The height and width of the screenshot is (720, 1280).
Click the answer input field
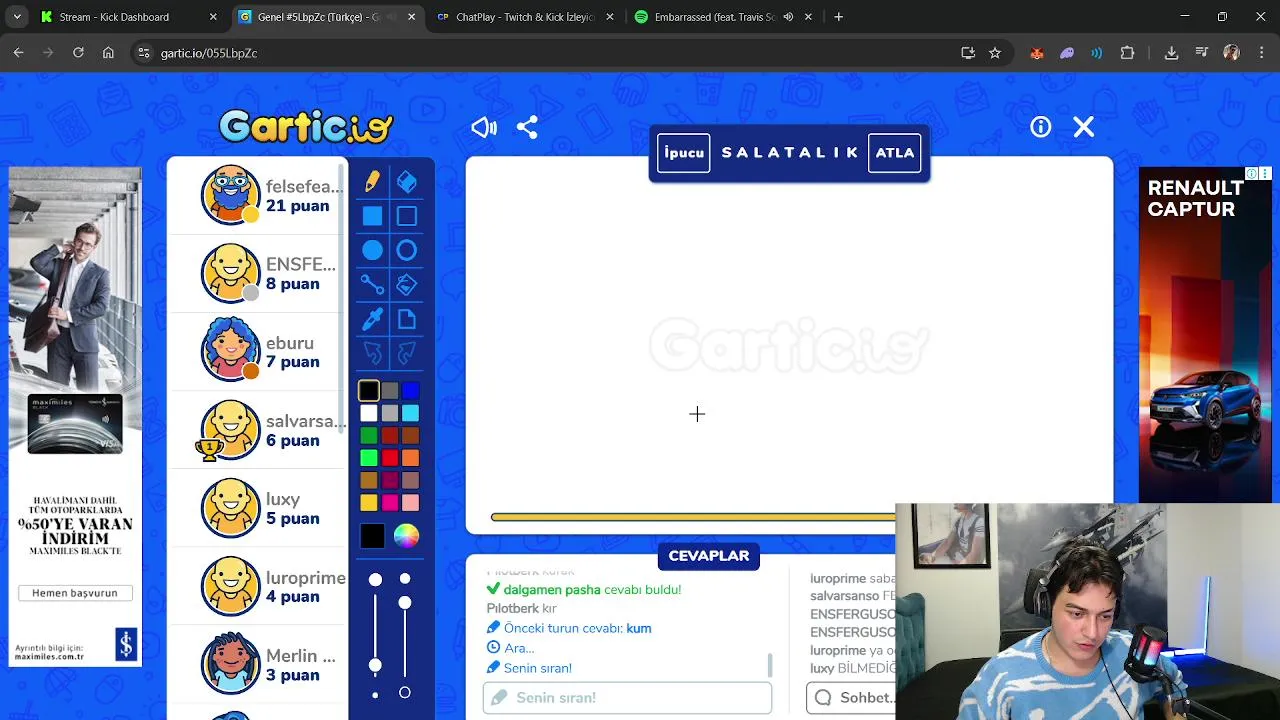coord(627,697)
